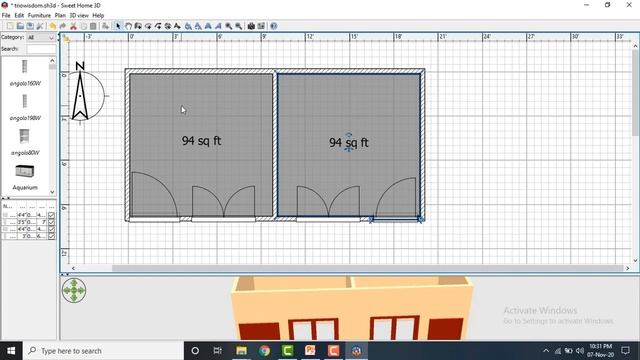Open Help with the question mark icon
This screenshot has height=360, width=640.
(x=273, y=26)
